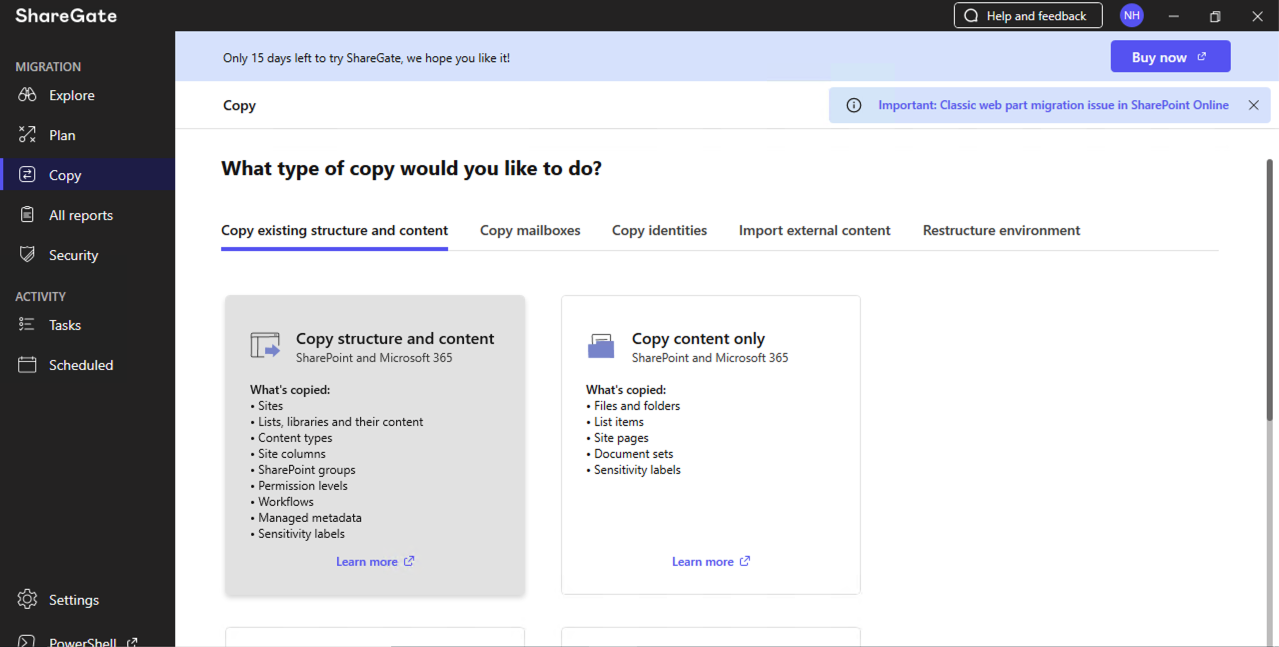
Task: Switch to Copy identities tab
Action: point(659,230)
